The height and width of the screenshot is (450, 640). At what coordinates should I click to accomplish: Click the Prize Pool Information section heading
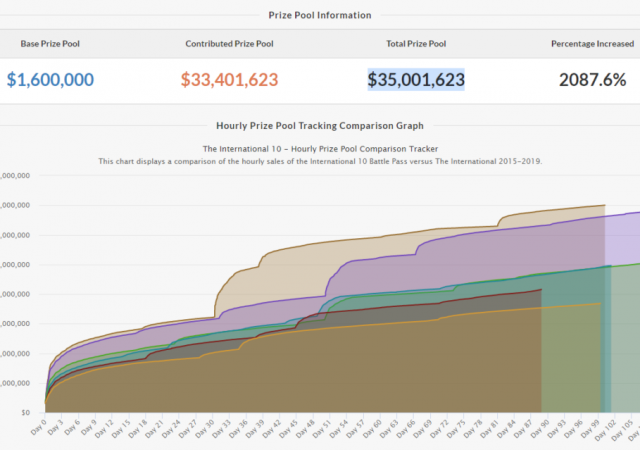320,15
